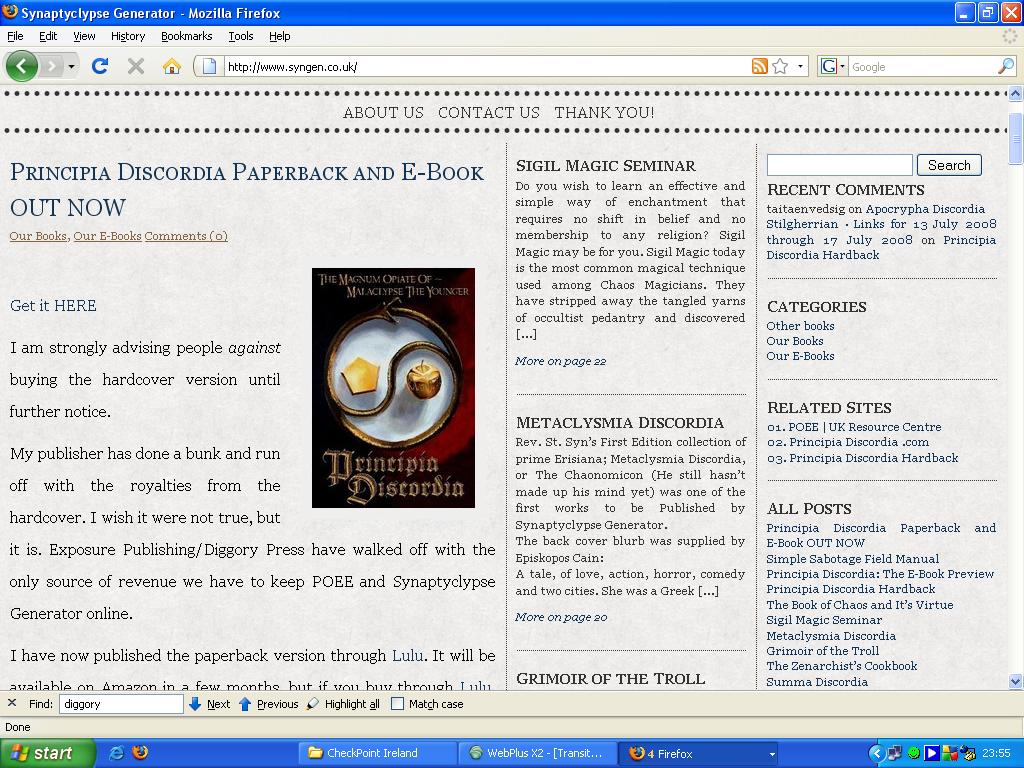This screenshot has width=1024, height=768.
Task: Focus the Google search box
Action: [x=922, y=67]
